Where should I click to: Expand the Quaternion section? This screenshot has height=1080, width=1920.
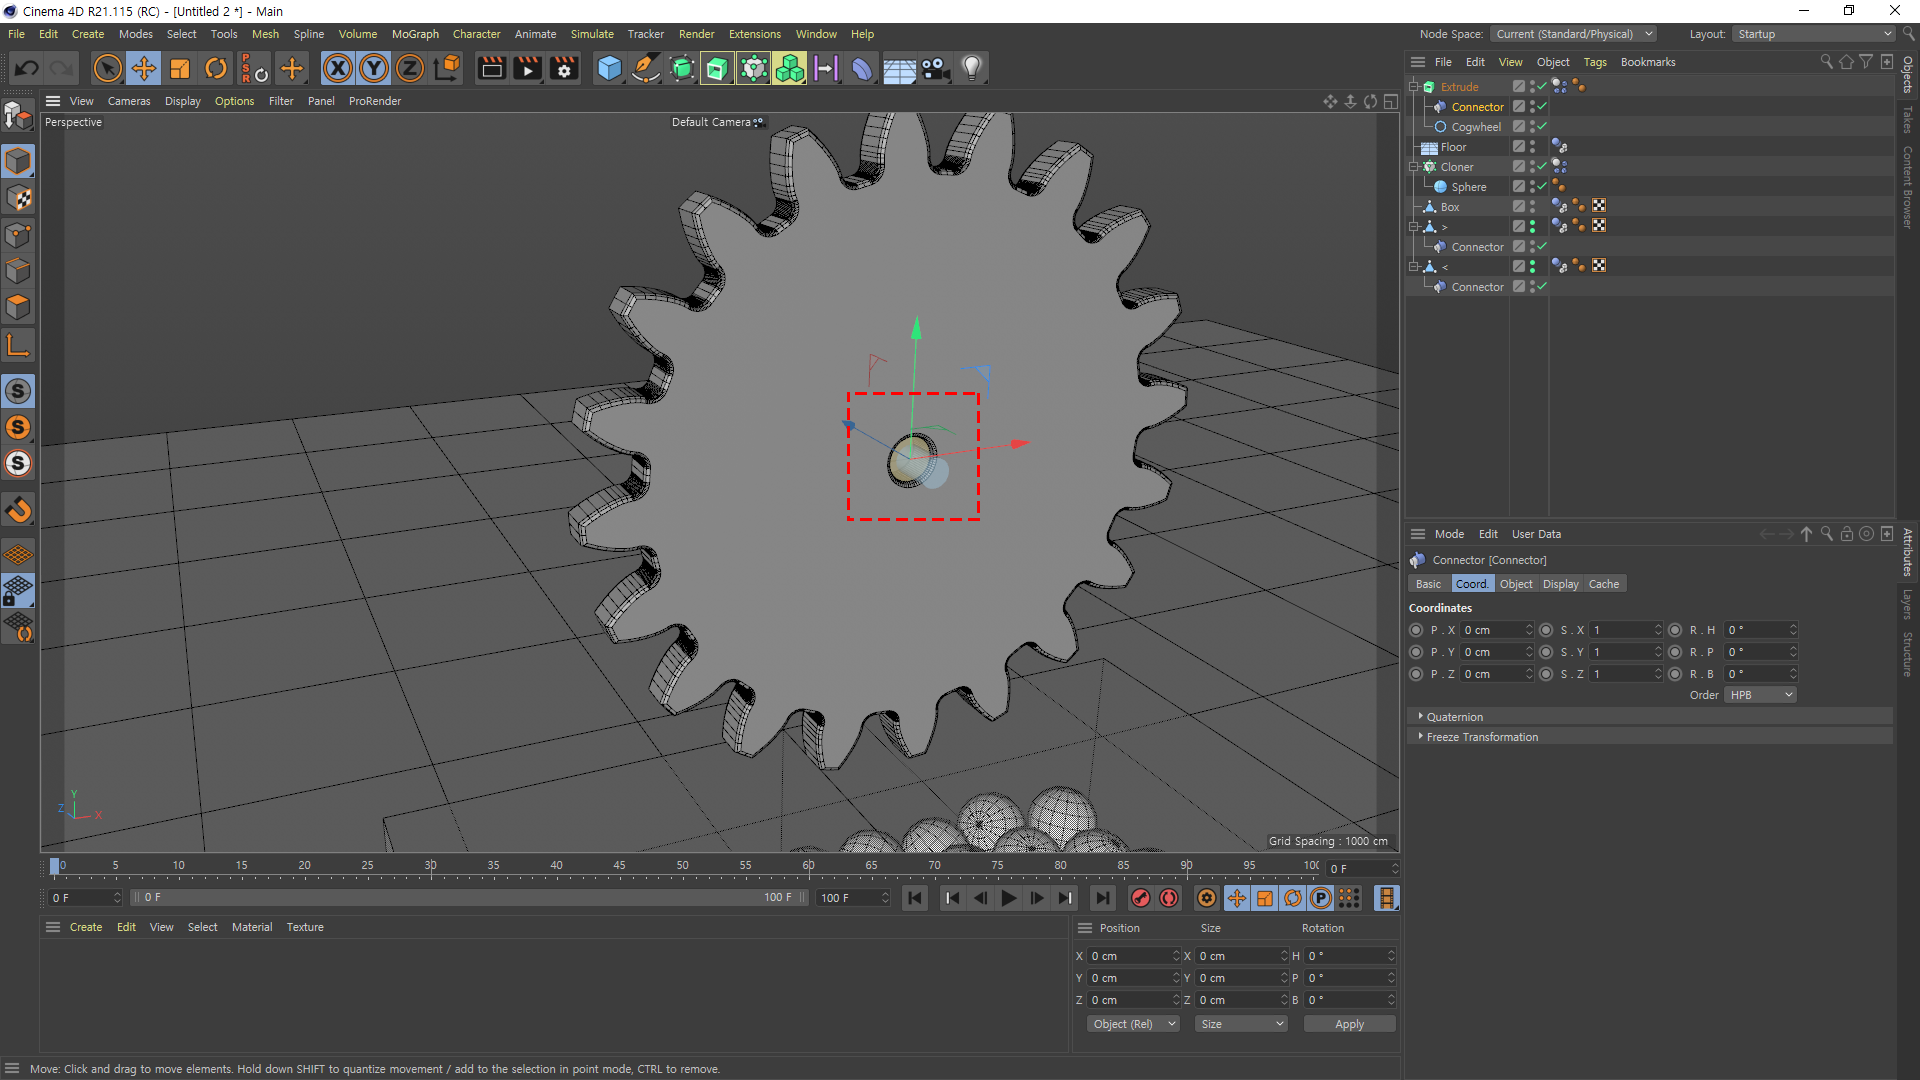pyautogui.click(x=1454, y=717)
